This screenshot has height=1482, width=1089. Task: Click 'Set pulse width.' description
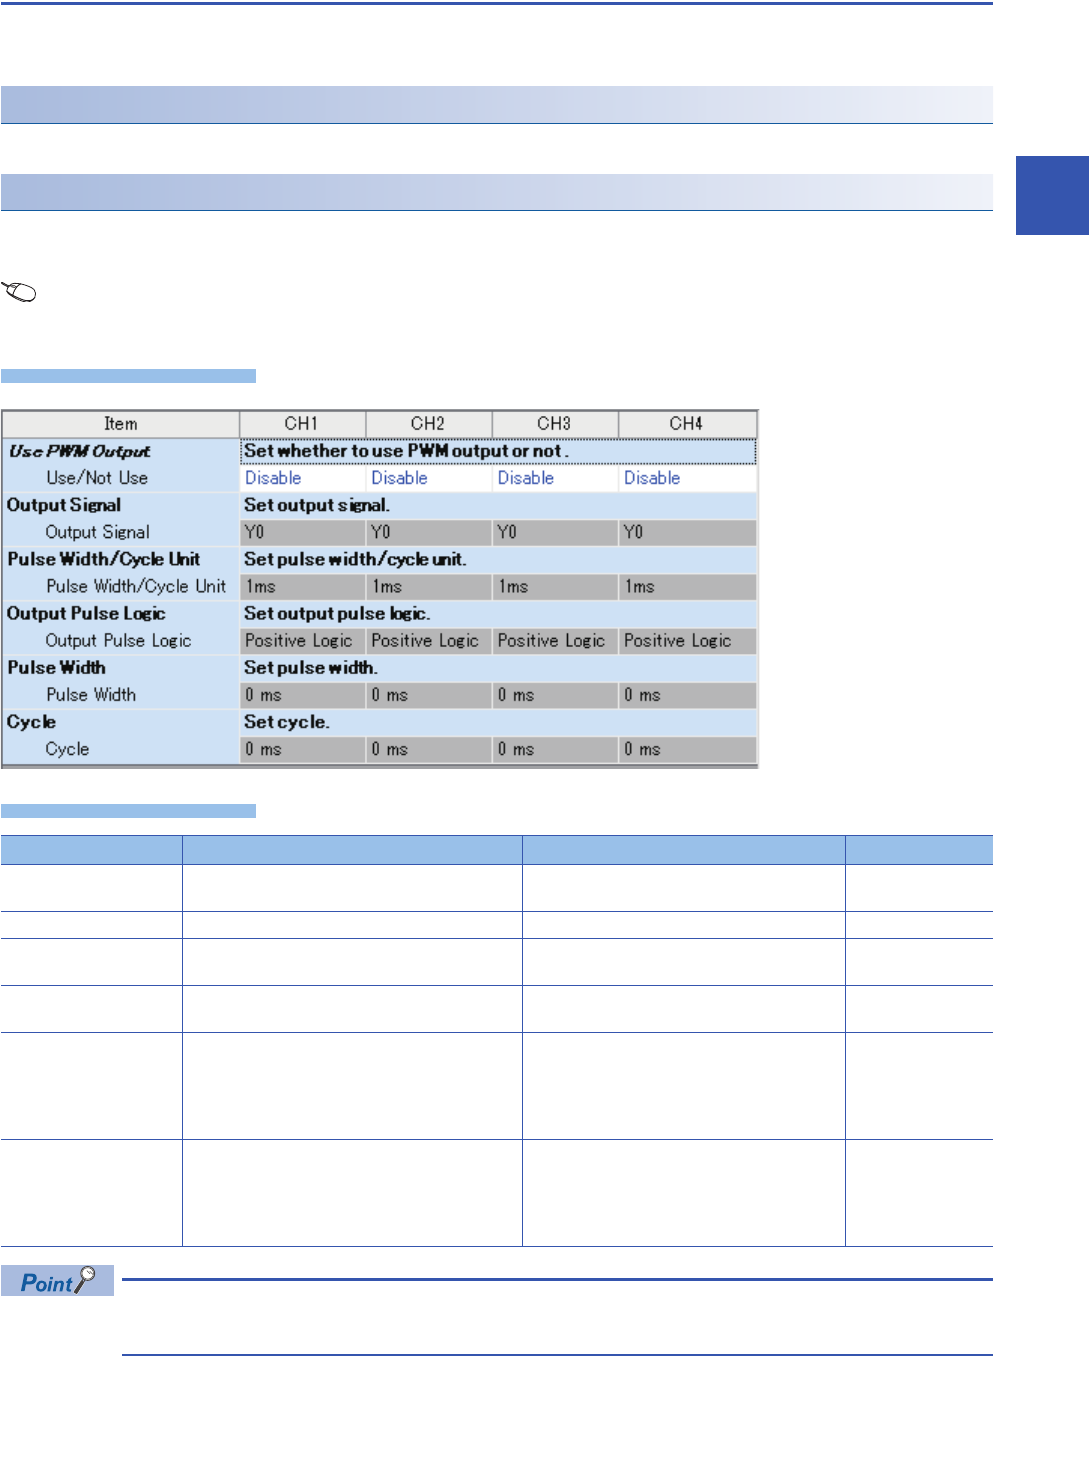310,667
